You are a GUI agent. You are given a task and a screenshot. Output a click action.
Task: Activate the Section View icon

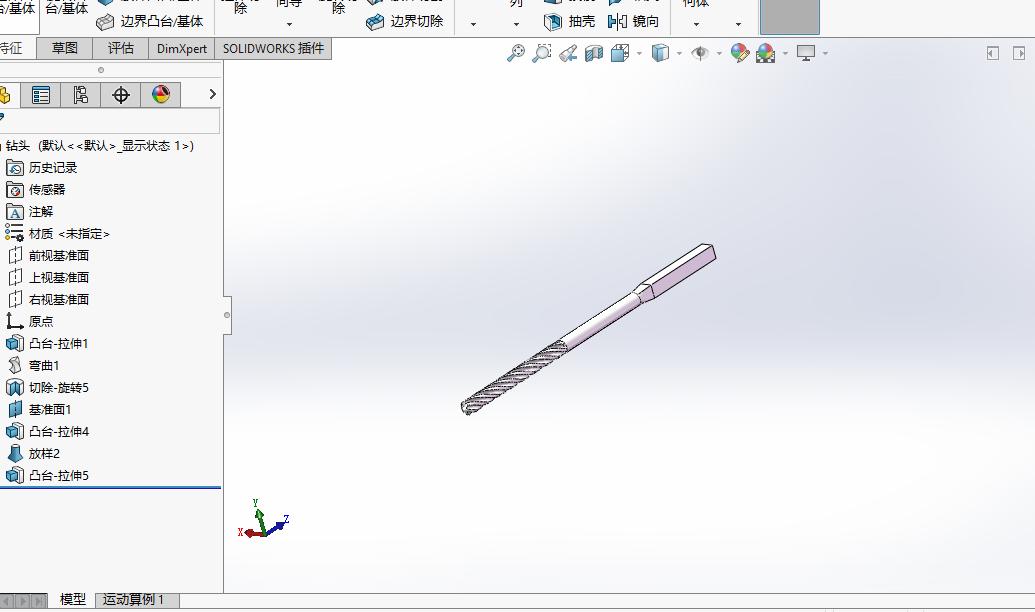594,53
